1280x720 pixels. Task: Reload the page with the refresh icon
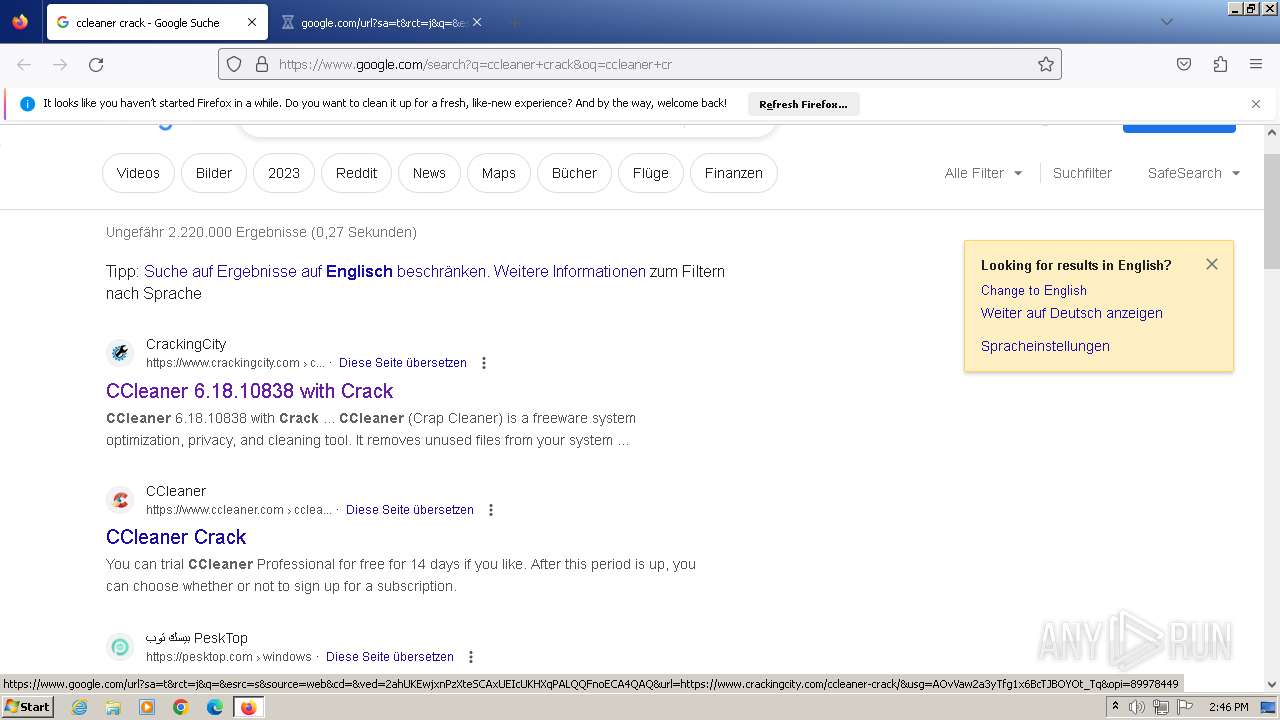pos(96,64)
